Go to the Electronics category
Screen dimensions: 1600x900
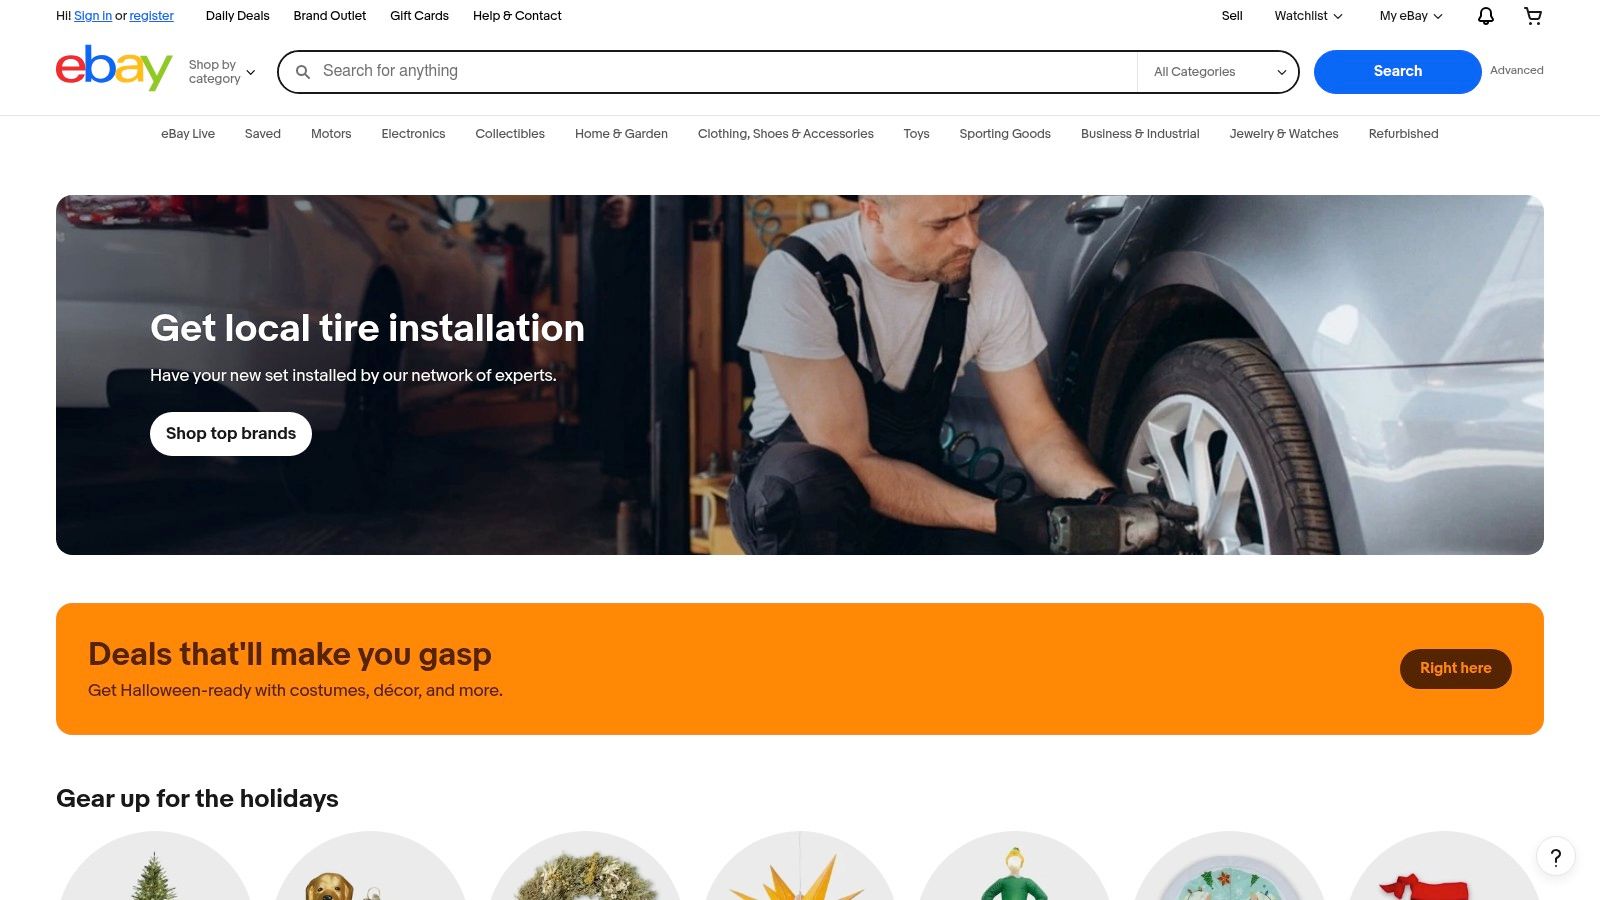coord(413,134)
